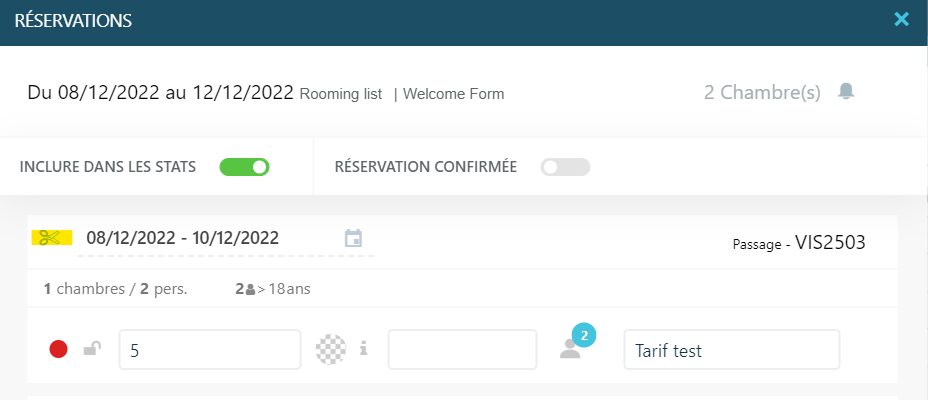Click the 08/12/2022 - 10/12/2022 date range
928x400 pixels.
click(x=183, y=238)
